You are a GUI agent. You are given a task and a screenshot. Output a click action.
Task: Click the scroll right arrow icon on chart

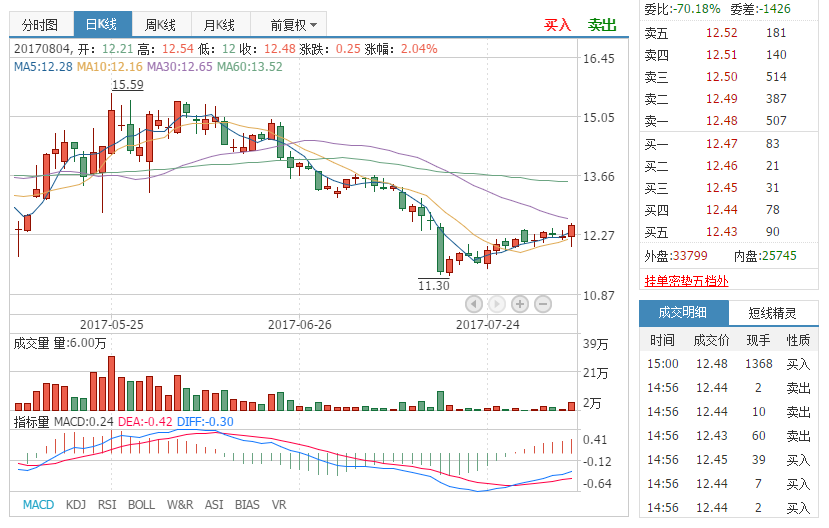coord(497,303)
